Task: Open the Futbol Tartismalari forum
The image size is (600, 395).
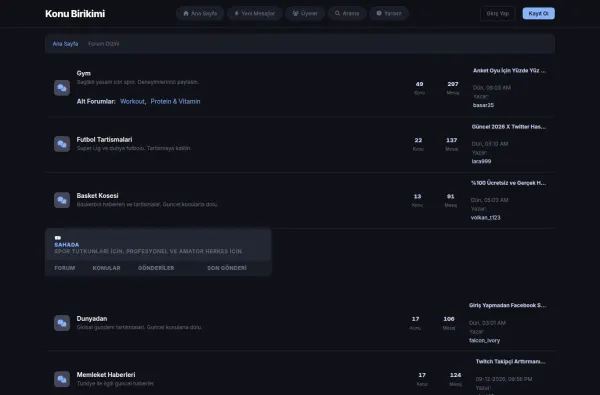Action: click(x=104, y=140)
